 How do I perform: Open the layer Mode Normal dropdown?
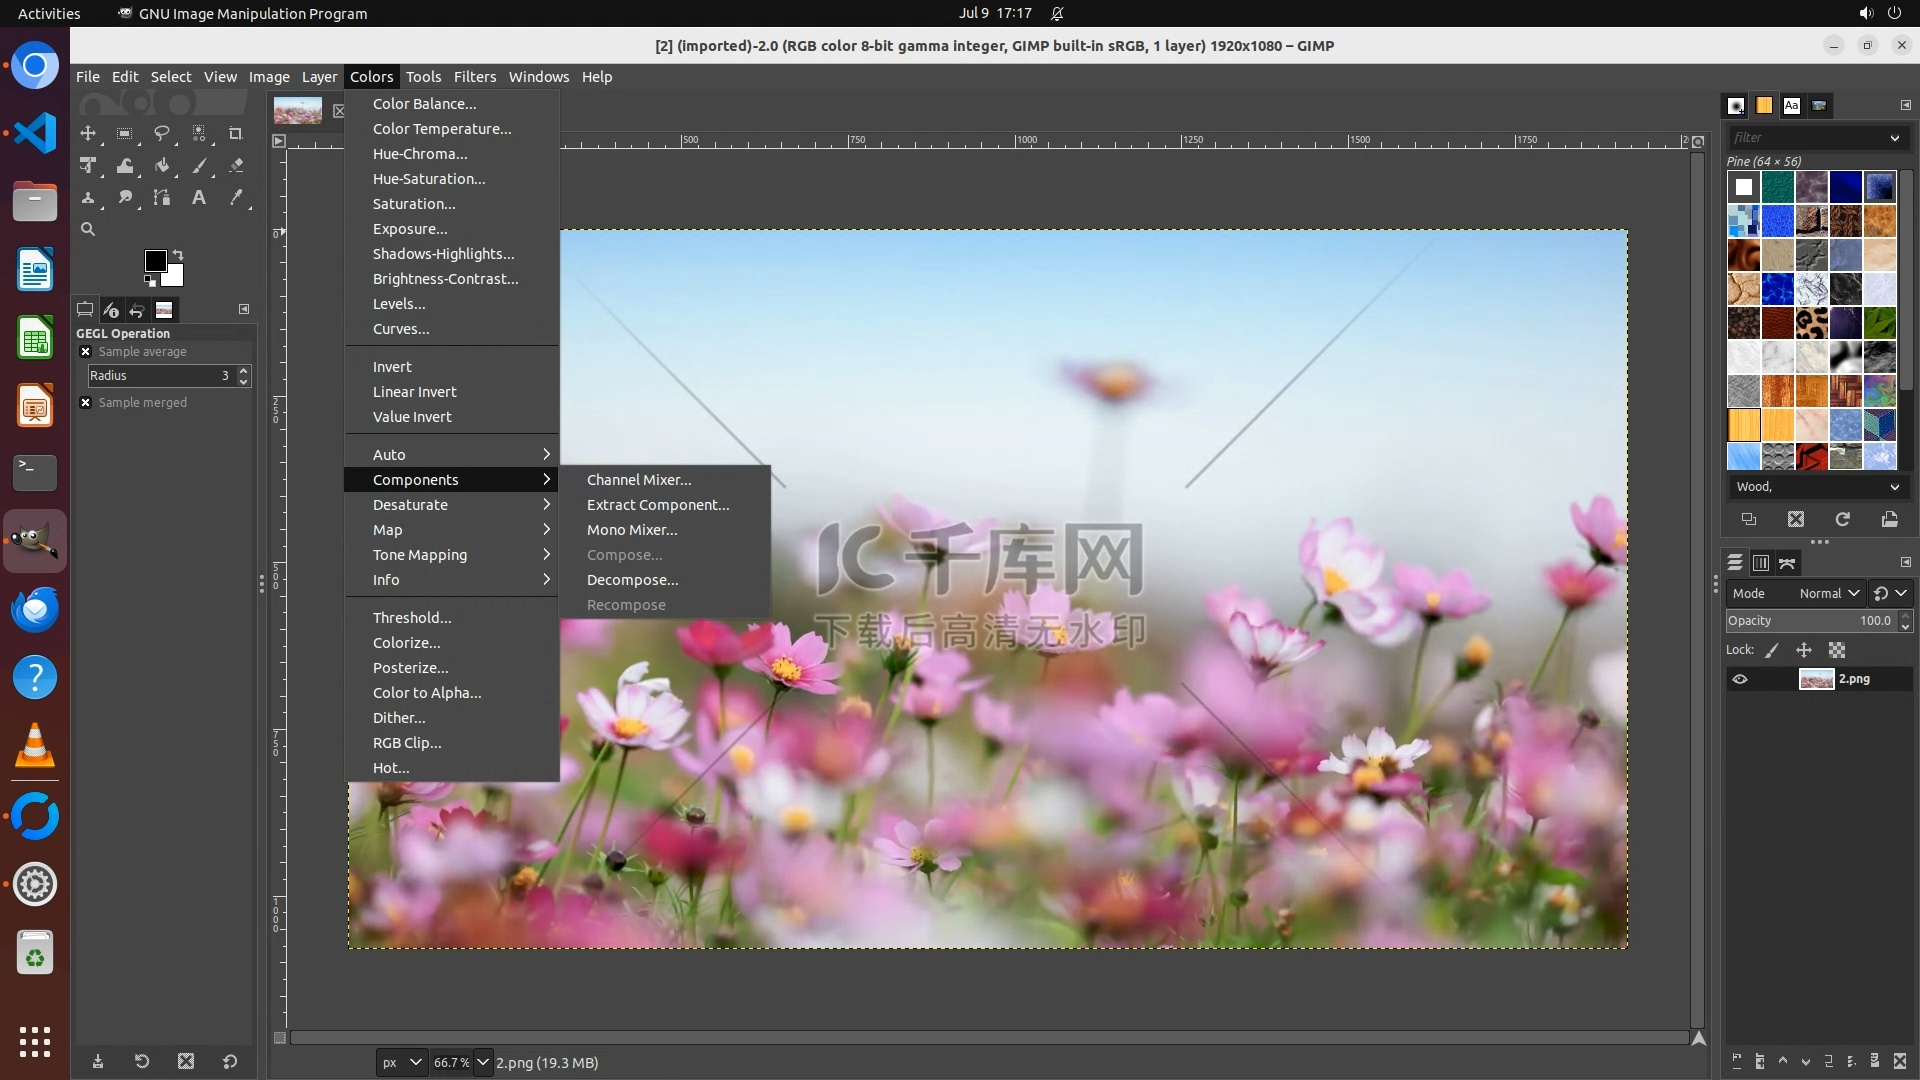tap(1828, 593)
